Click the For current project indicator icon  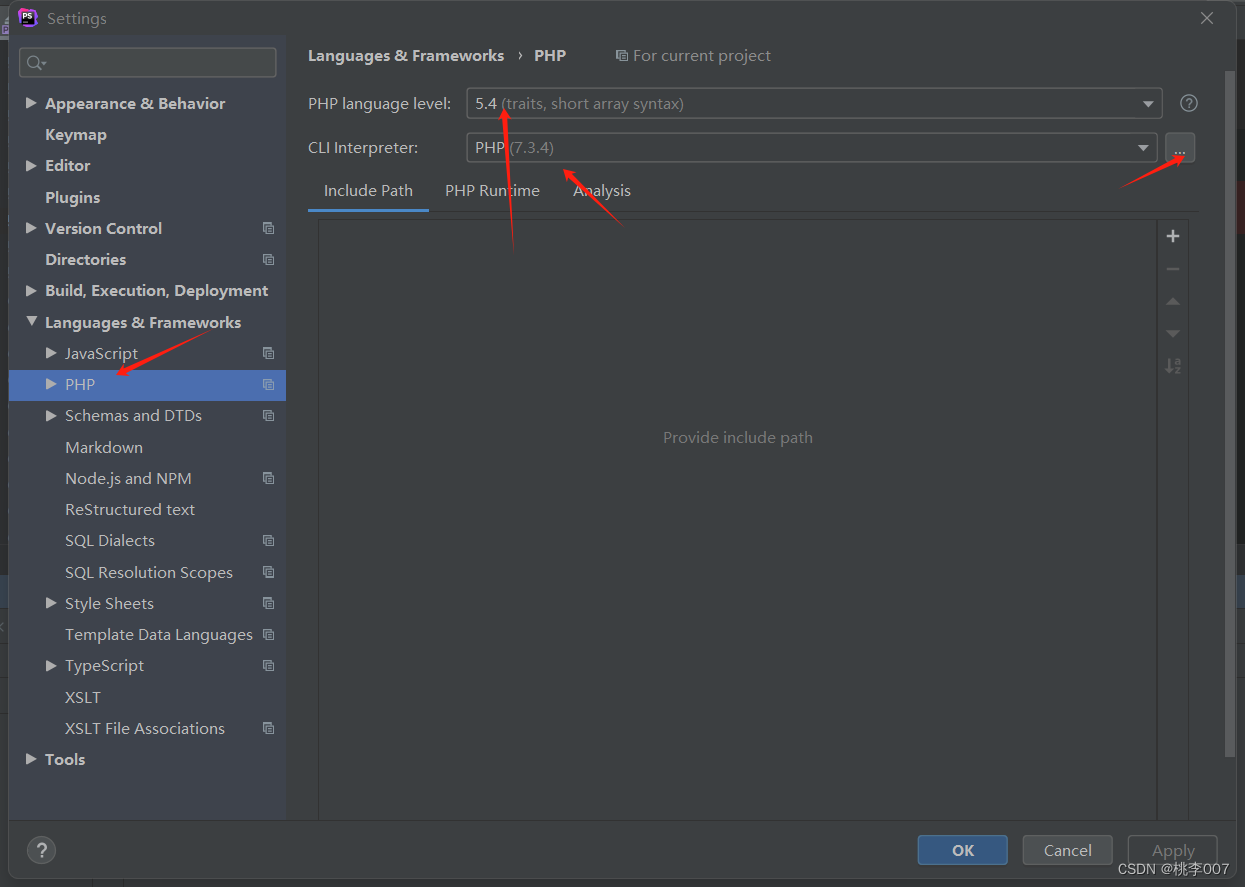622,56
